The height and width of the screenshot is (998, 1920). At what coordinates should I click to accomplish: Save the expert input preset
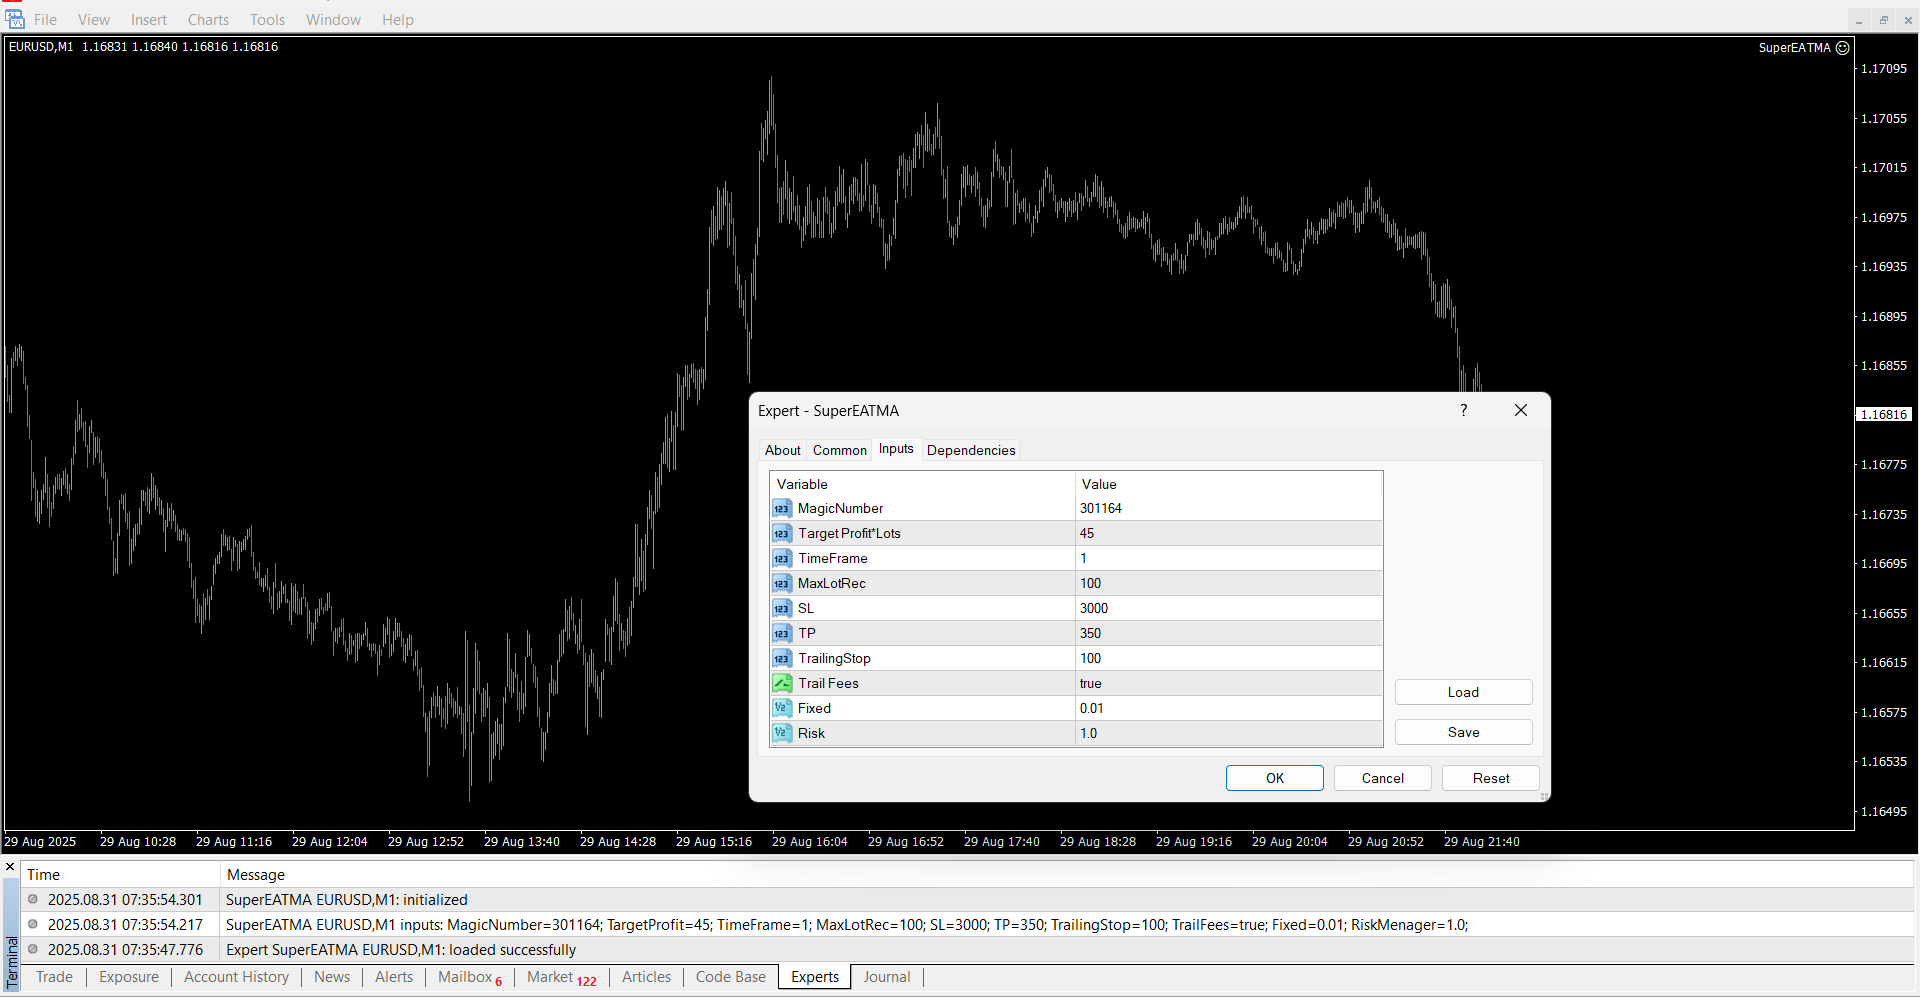coord(1462,733)
